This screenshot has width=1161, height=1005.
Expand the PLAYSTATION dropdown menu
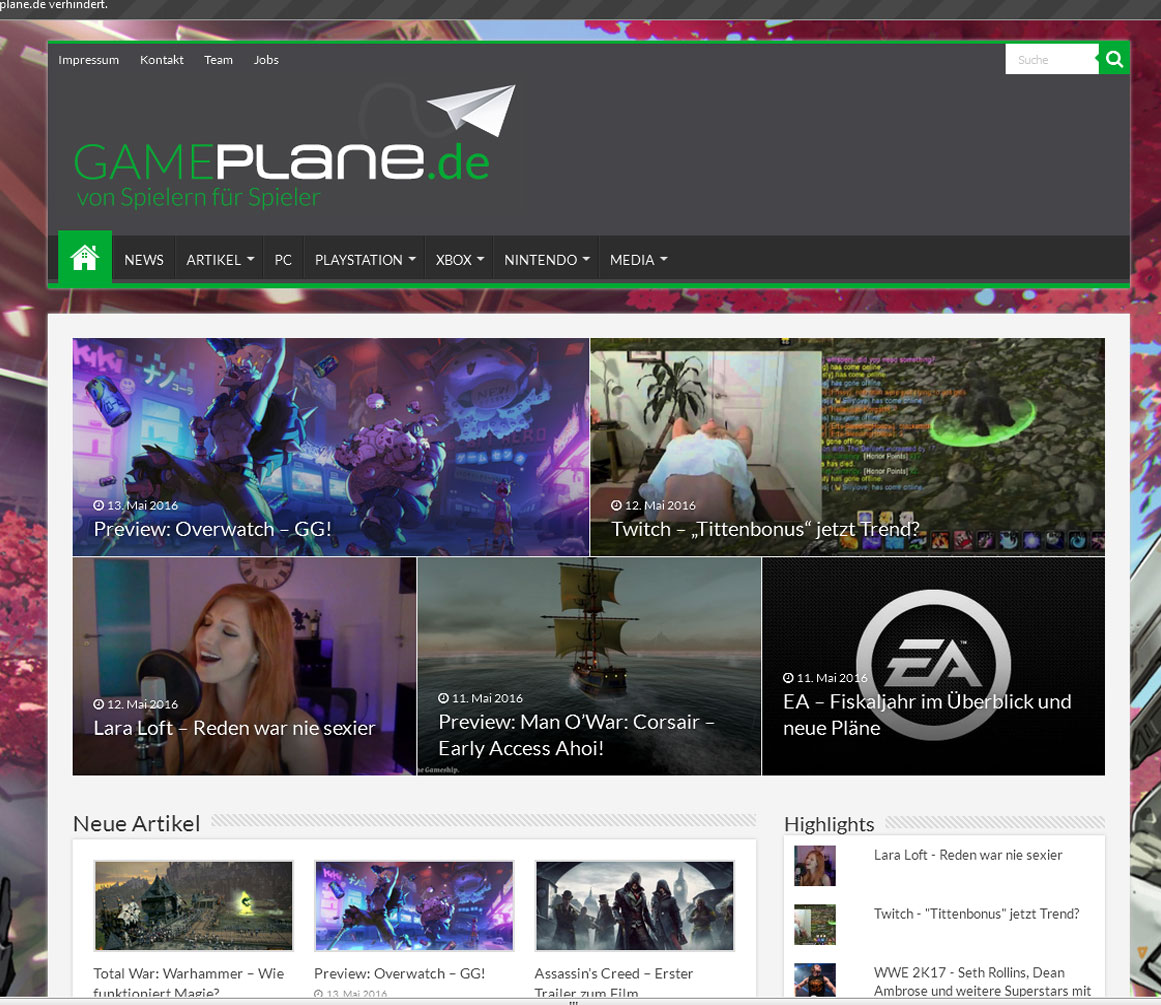tap(365, 260)
